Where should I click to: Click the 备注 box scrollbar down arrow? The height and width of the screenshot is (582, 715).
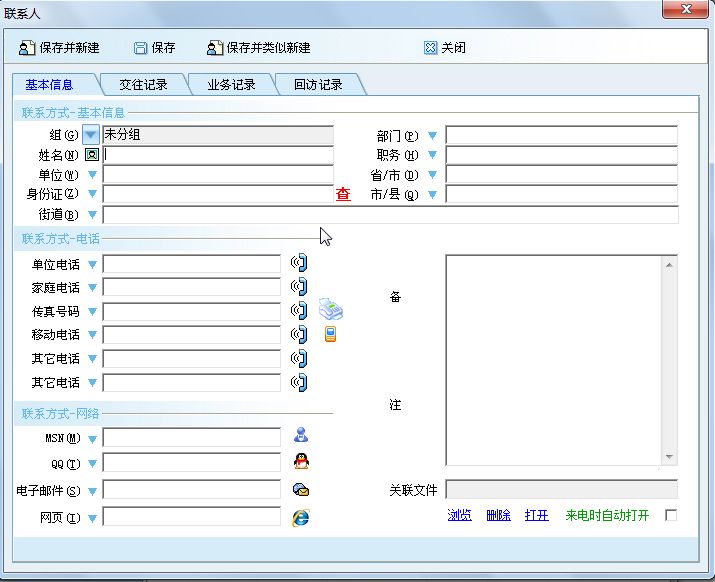tap(670, 457)
